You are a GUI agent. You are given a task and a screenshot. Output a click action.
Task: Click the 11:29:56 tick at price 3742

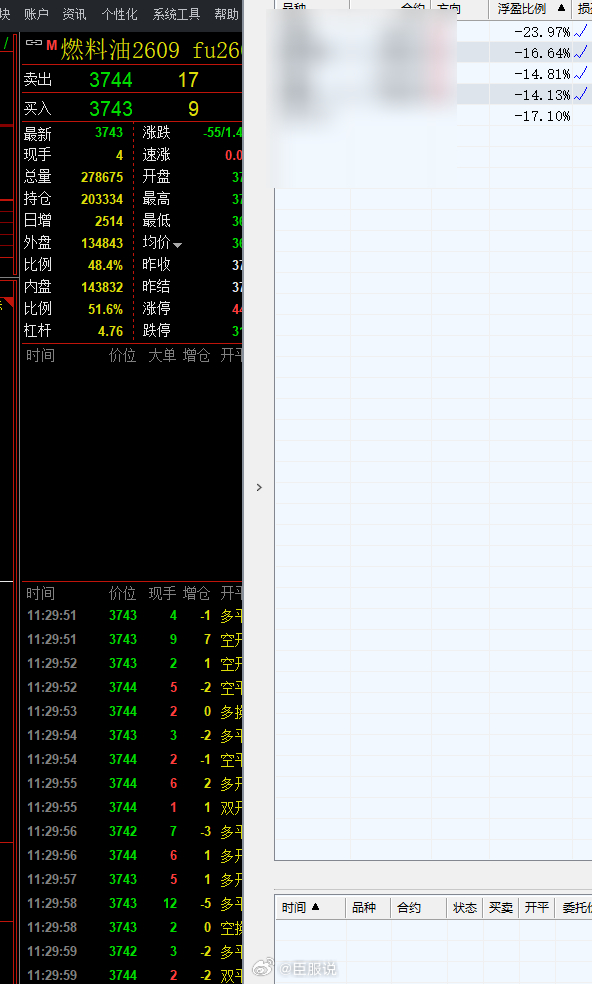(x=134, y=831)
